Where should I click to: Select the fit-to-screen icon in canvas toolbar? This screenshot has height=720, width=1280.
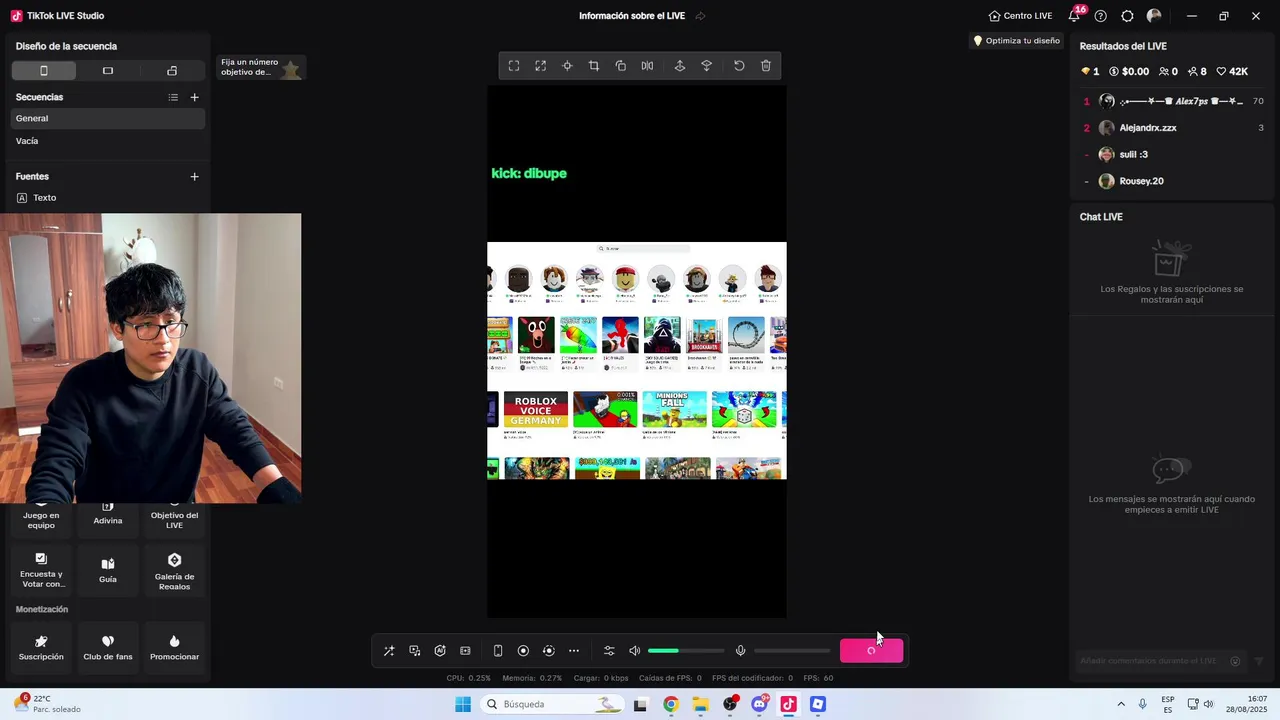514,66
